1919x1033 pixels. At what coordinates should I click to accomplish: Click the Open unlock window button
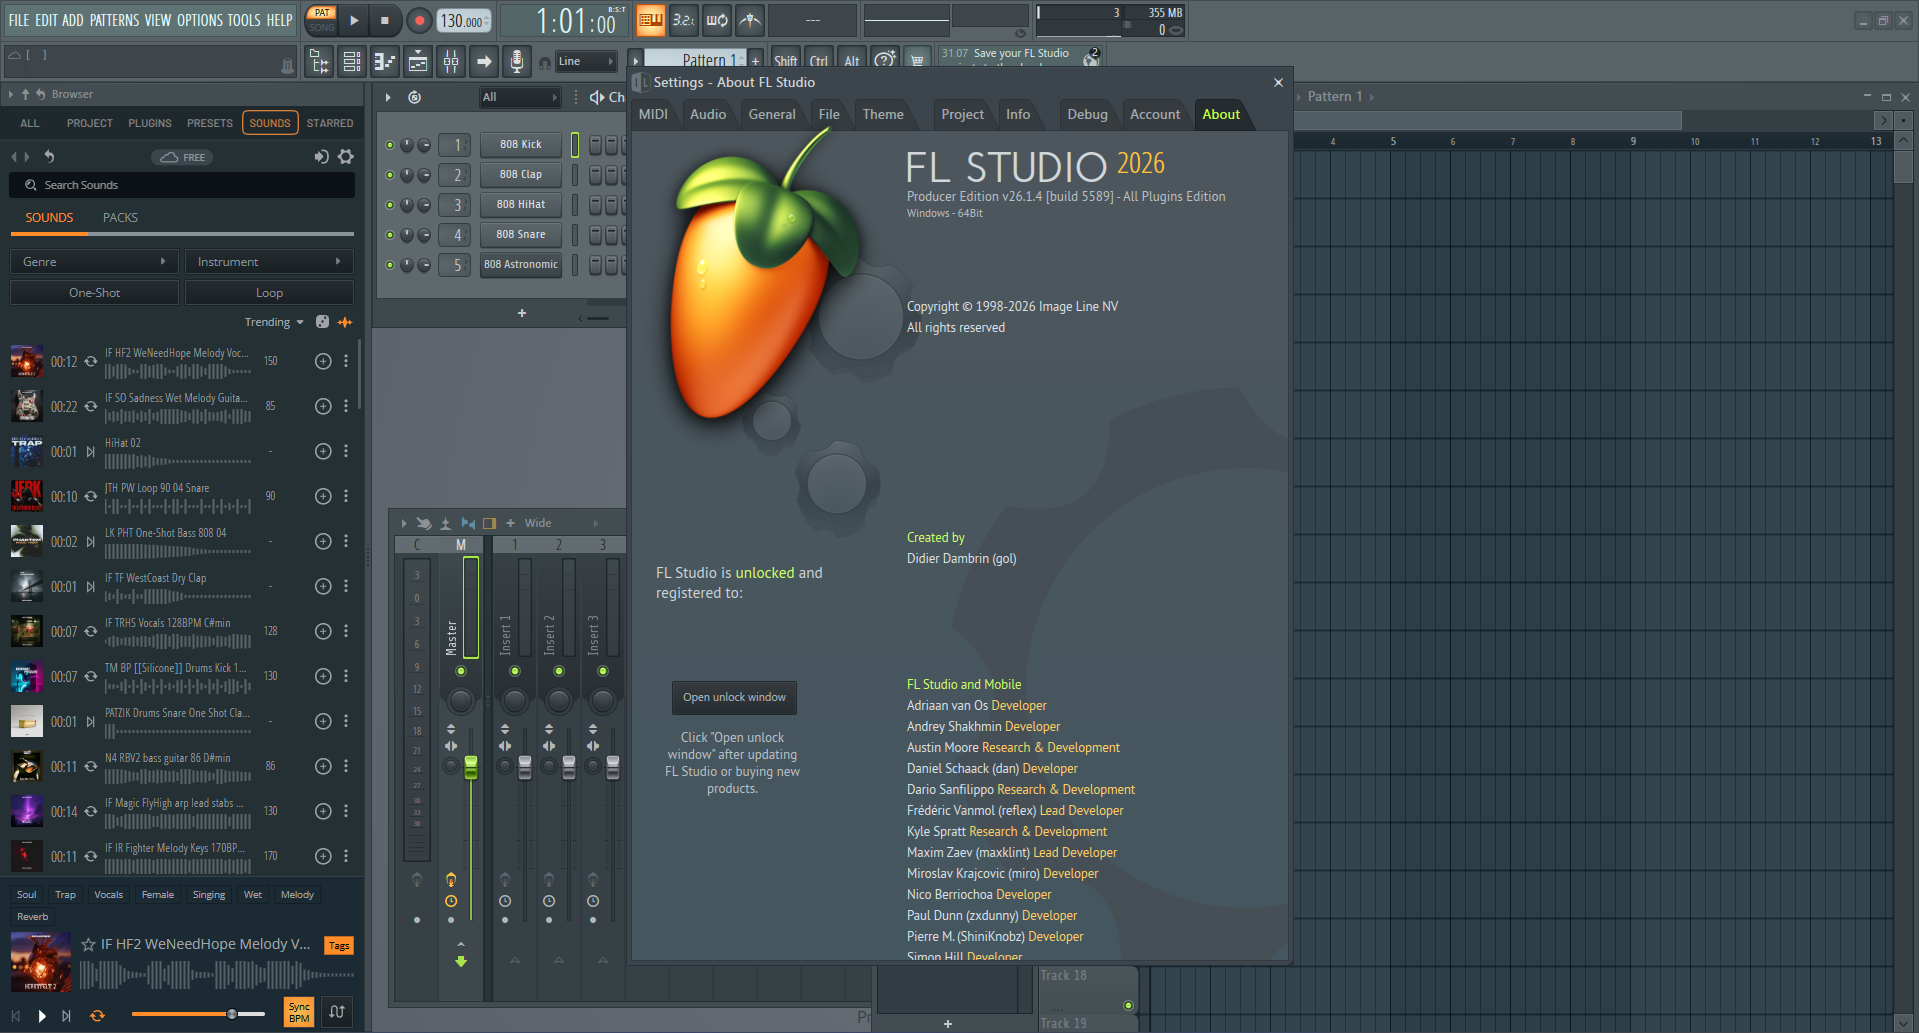(734, 697)
